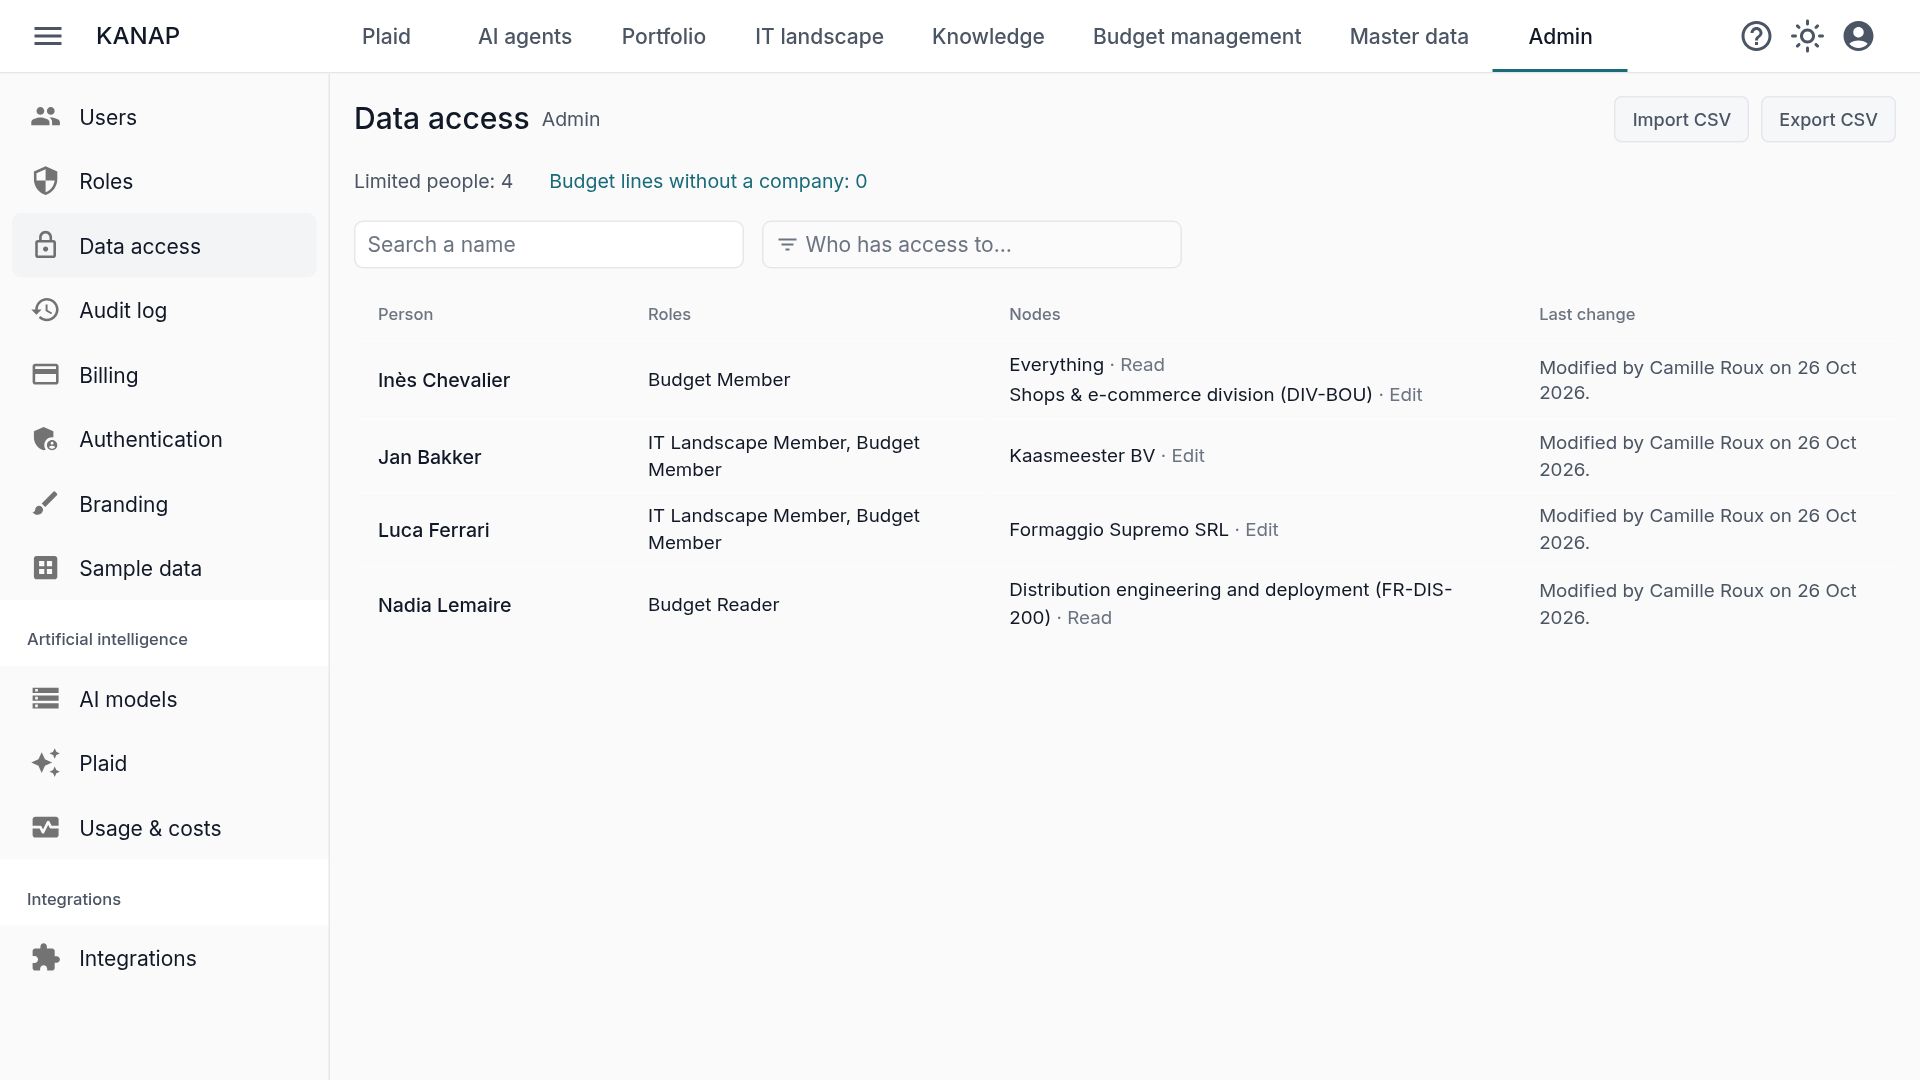Click the Plaid sparkle icon in sidebar
The width and height of the screenshot is (1920, 1080).
click(45, 763)
